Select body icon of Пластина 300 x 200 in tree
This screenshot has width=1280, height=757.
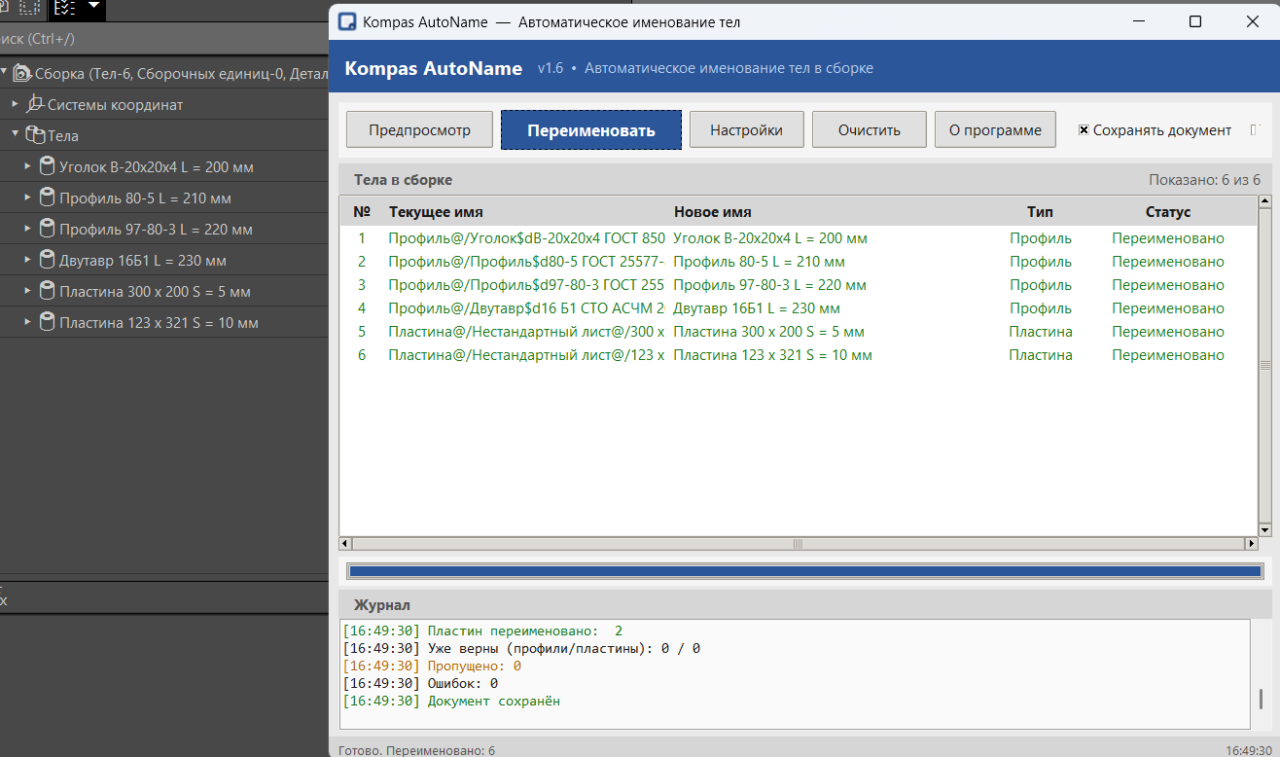pos(47,291)
